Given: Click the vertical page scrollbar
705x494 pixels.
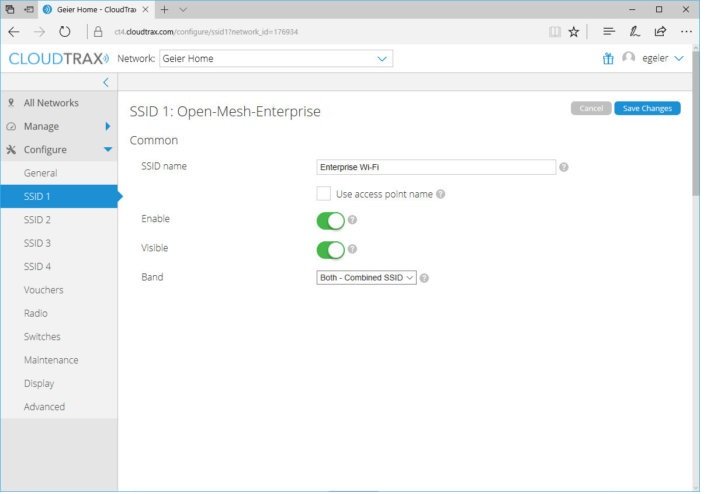Looking at the screenshot, I should click(695, 140).
